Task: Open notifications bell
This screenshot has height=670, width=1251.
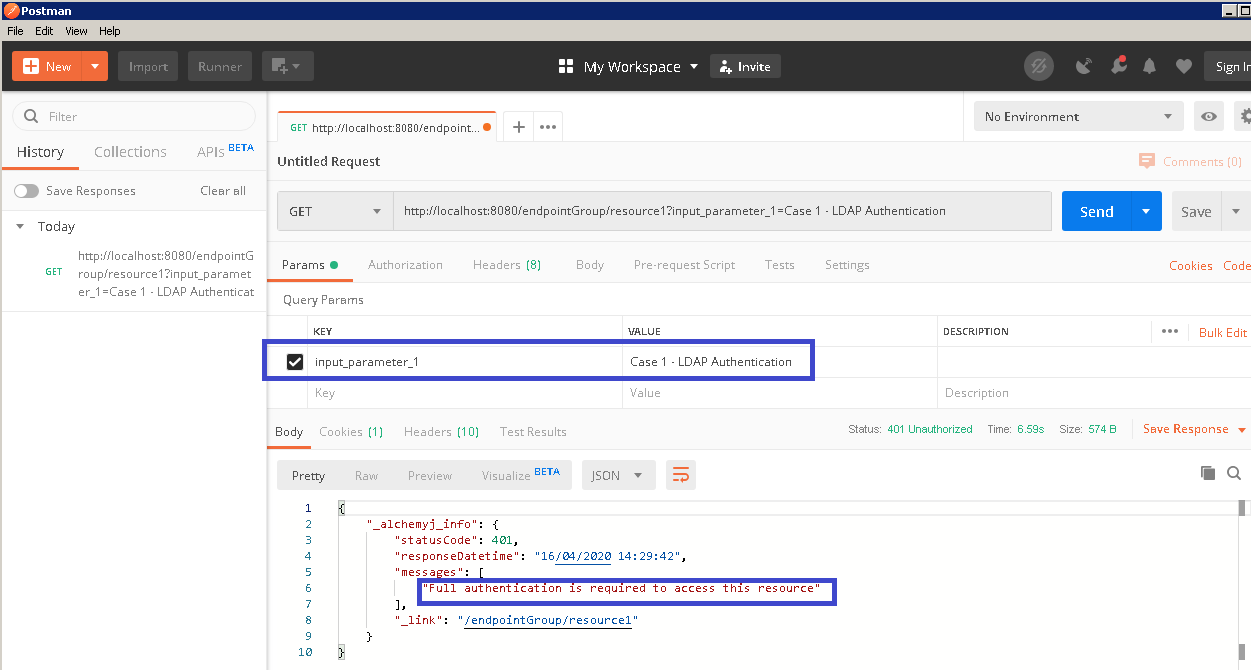Action: [1150, 67]
